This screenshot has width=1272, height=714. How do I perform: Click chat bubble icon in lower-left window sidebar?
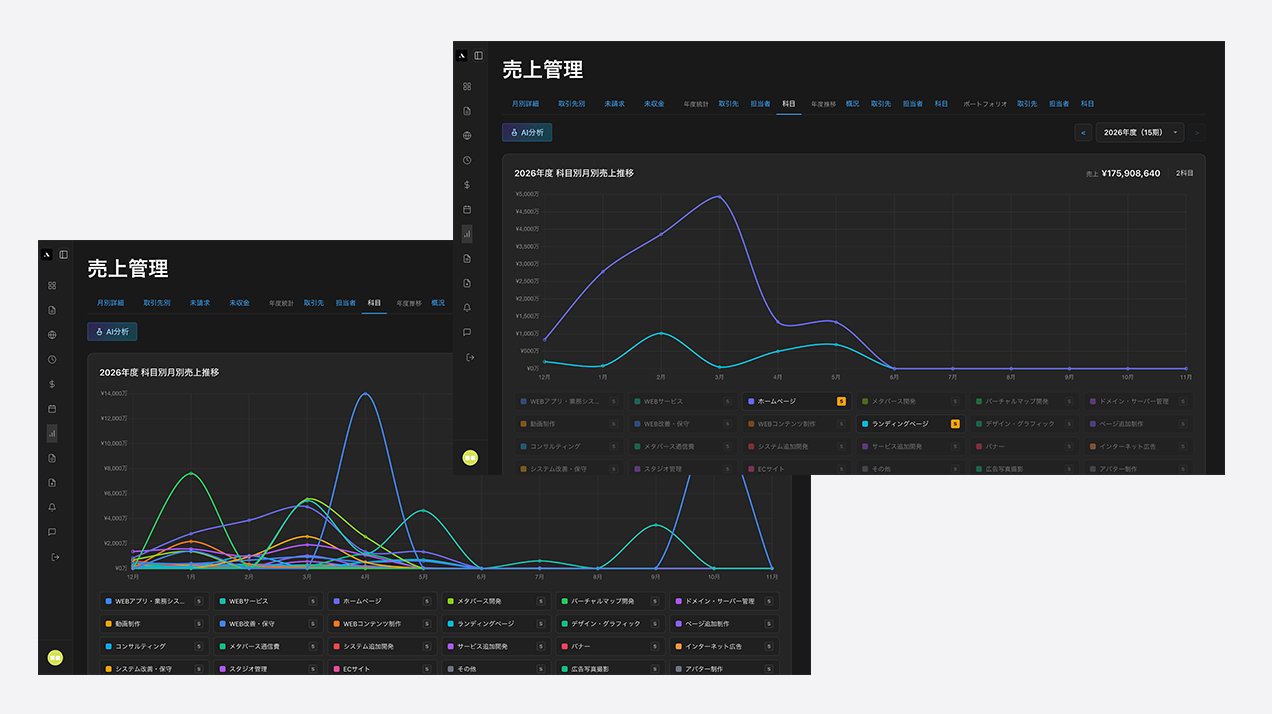[52, 532]
